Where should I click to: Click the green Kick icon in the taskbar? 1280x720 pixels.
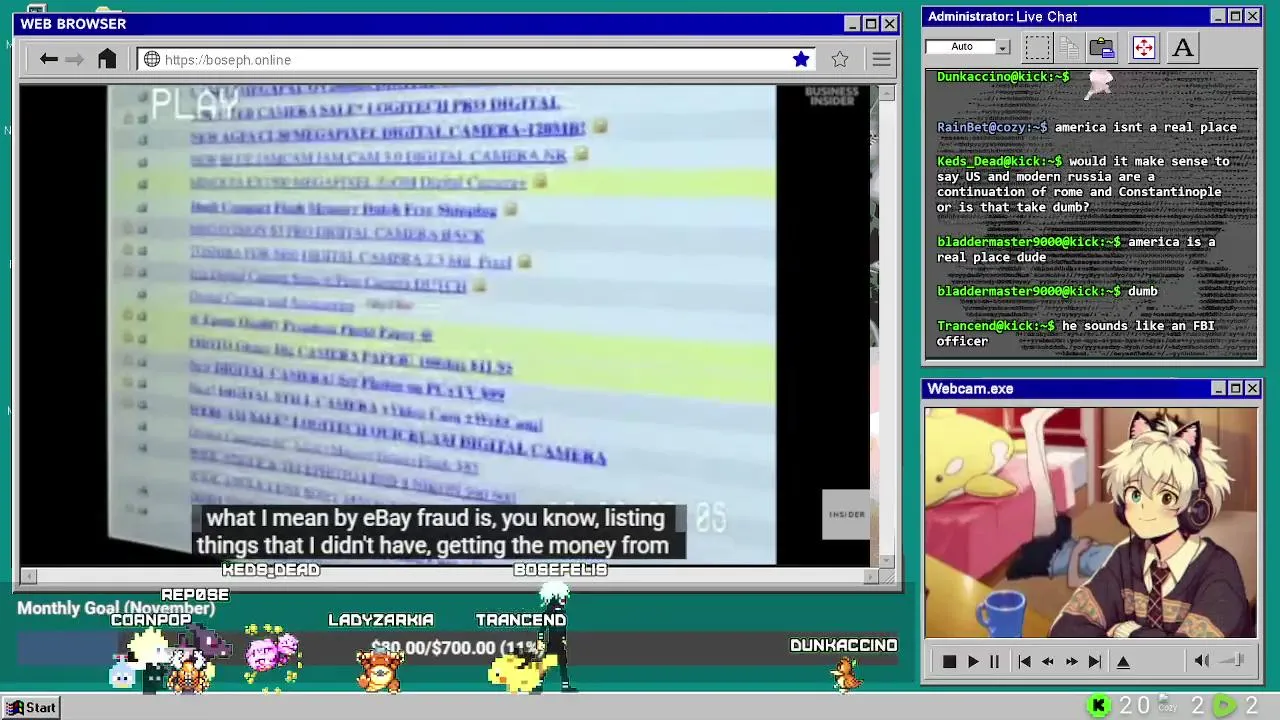click(1099, 706)
